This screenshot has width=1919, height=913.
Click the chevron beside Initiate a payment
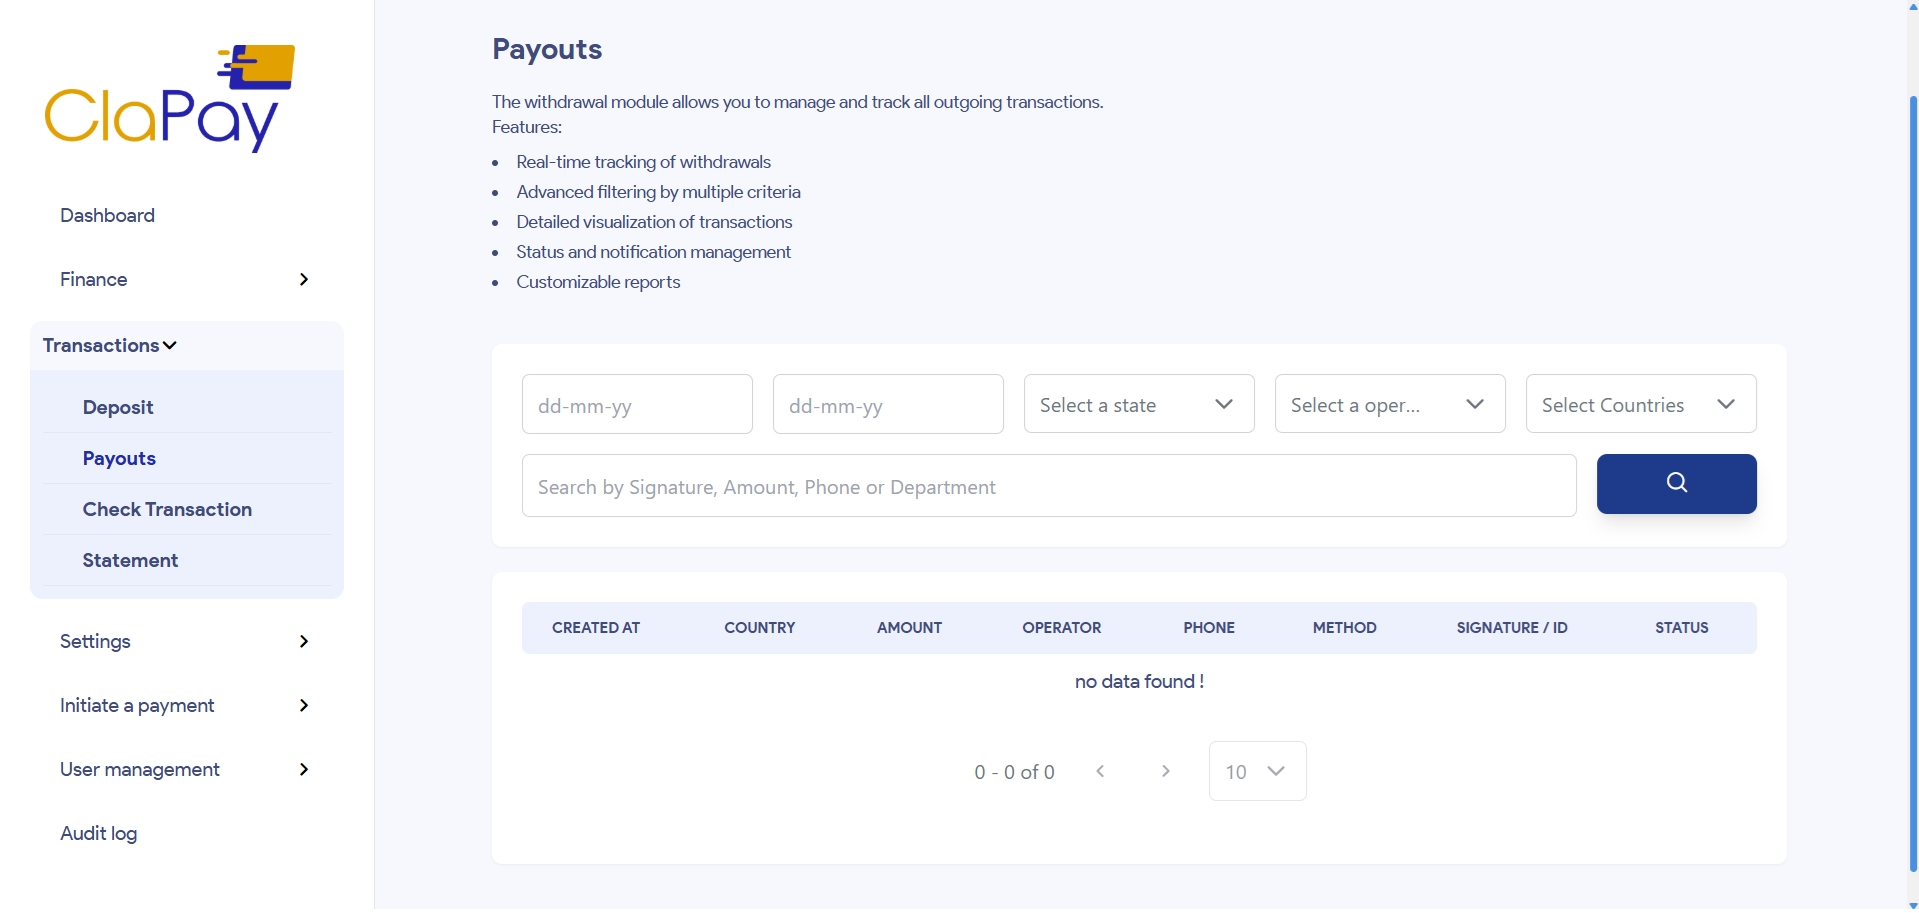tap(303, 705)
